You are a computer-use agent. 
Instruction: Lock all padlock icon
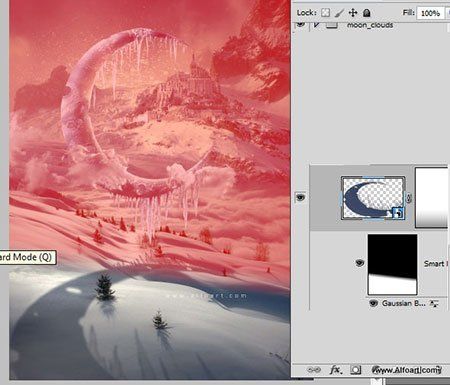coord(367,13)
